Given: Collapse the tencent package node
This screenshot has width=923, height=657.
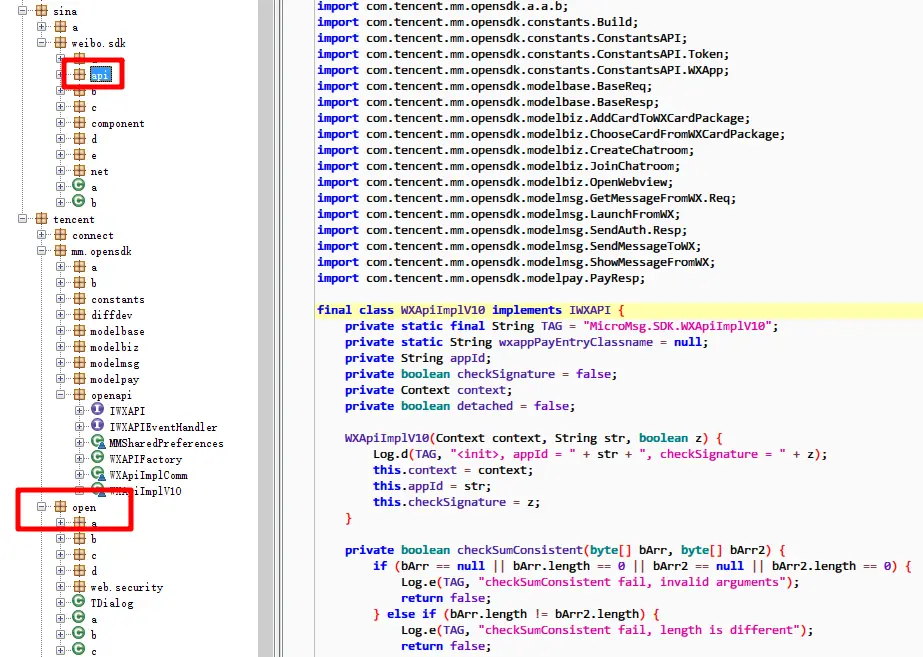Looking at the screenshot, I should point(22,219).
